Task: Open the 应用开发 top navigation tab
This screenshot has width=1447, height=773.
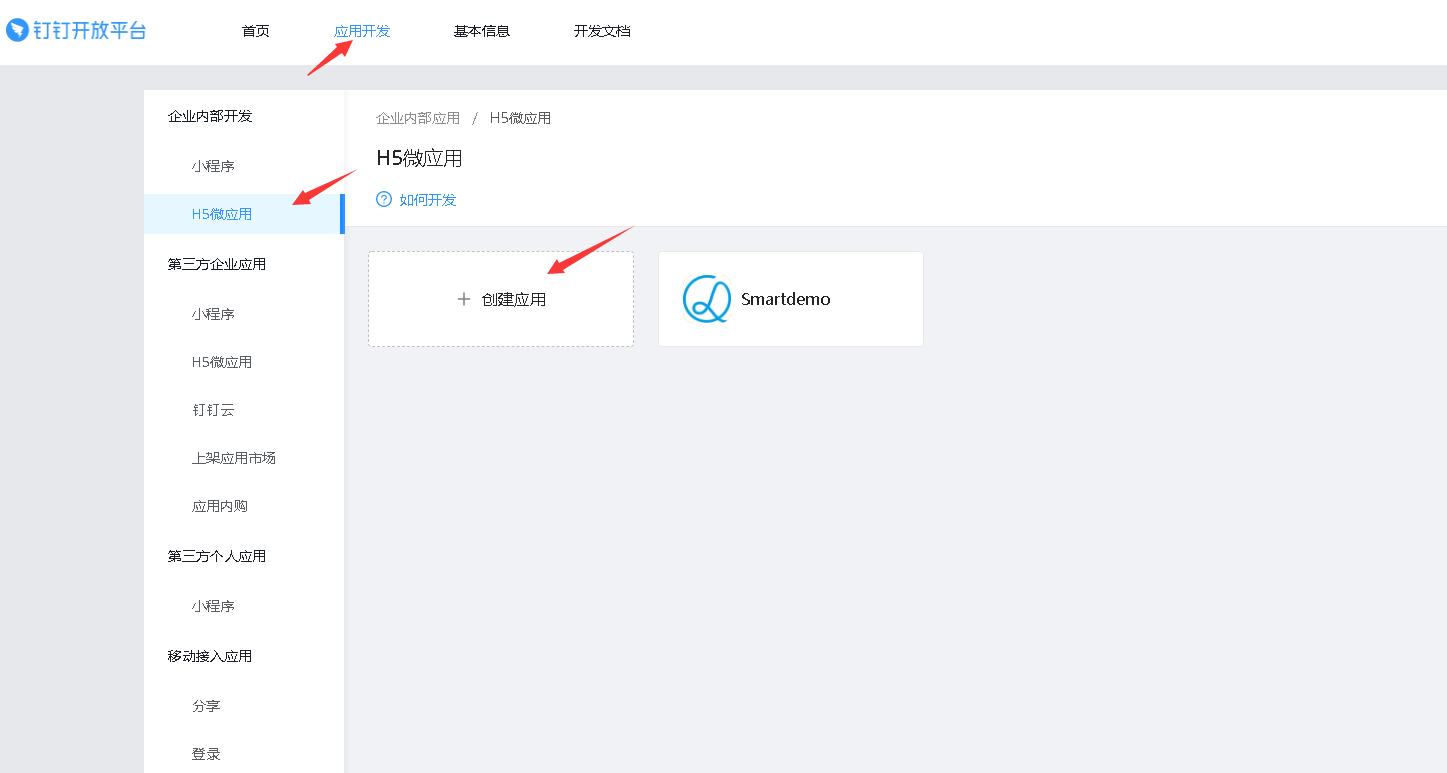Action: 362,31
